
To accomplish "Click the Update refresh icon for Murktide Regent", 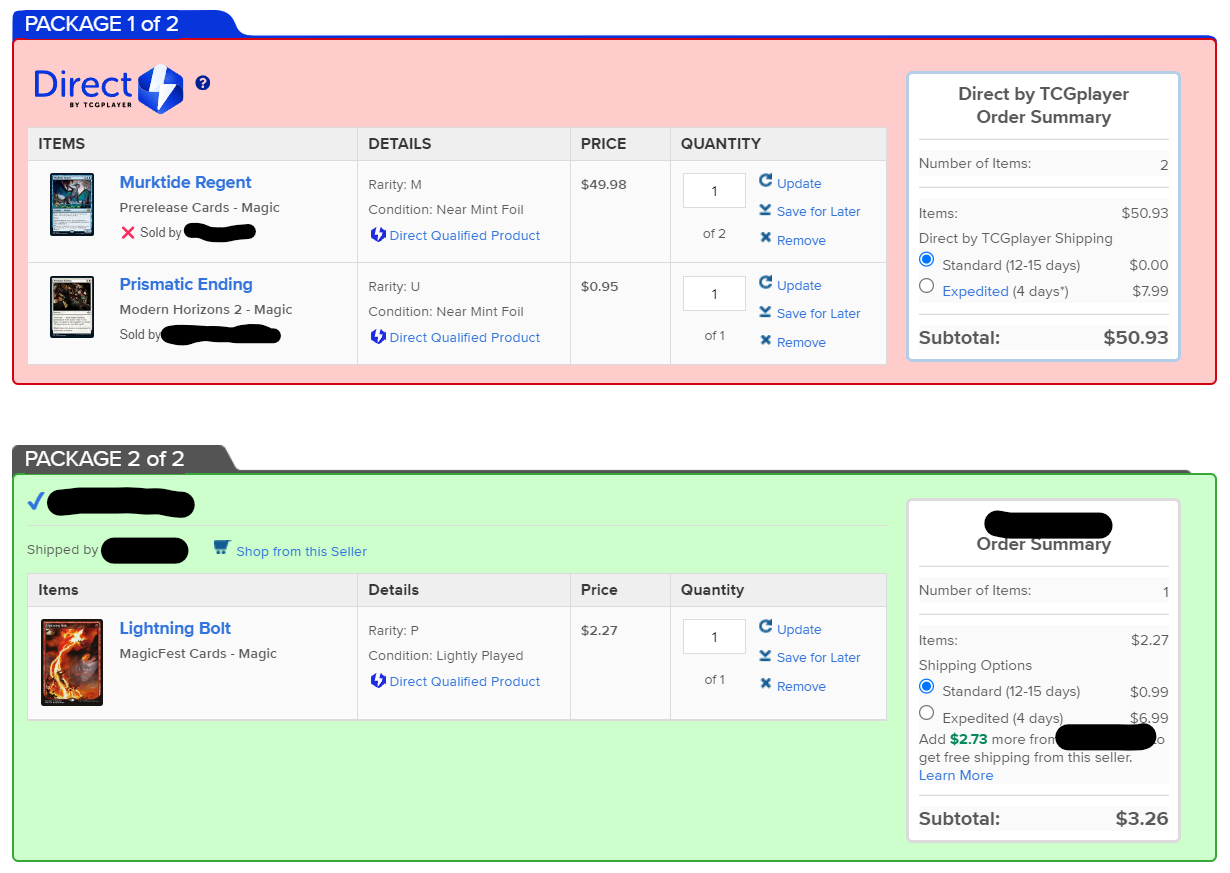I will click(766, 181).
